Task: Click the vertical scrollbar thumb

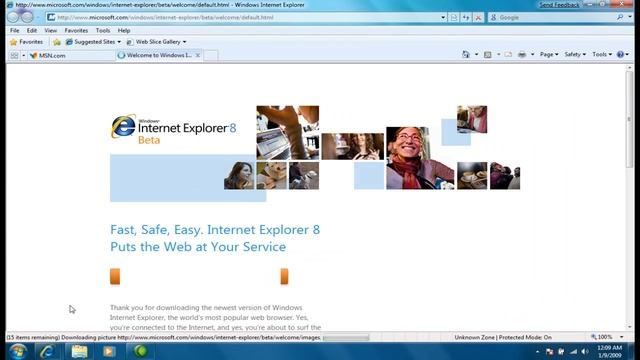Action: coord(629,119)
